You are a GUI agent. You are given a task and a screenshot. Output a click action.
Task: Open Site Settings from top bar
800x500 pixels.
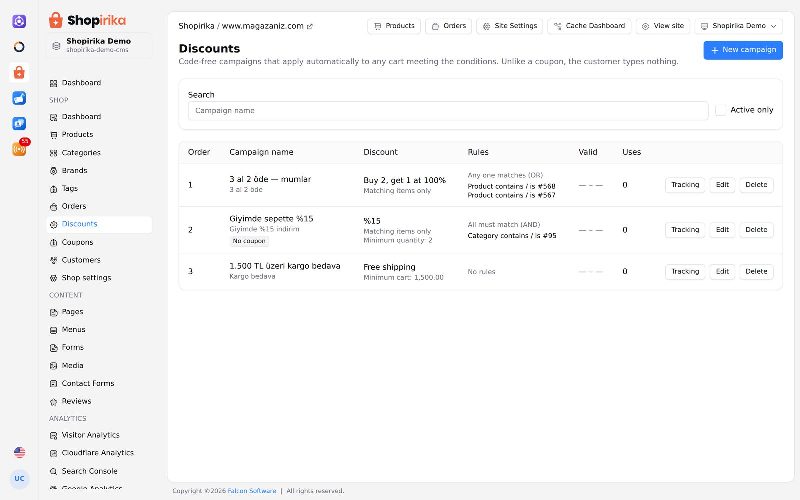[510, 26]
